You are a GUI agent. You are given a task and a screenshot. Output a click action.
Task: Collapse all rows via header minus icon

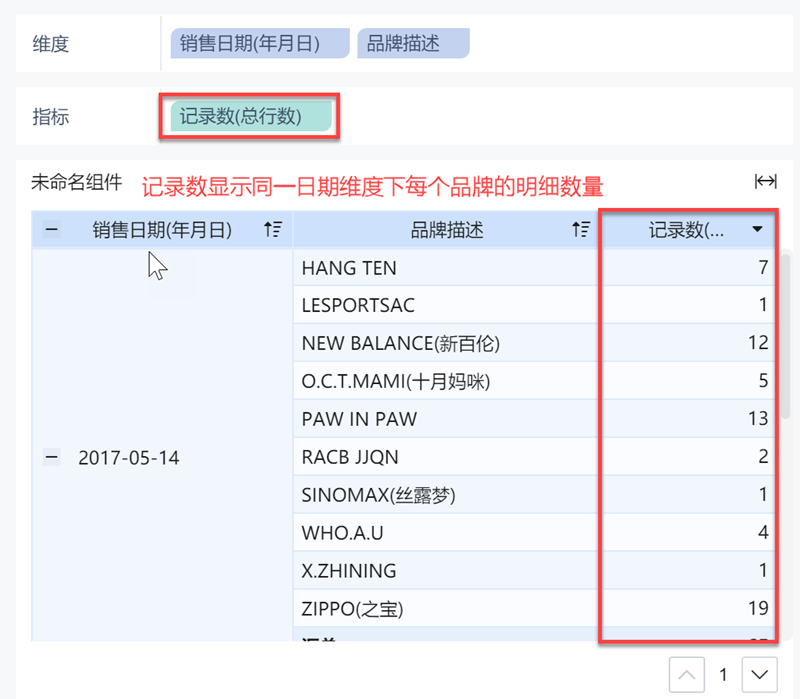51,230
